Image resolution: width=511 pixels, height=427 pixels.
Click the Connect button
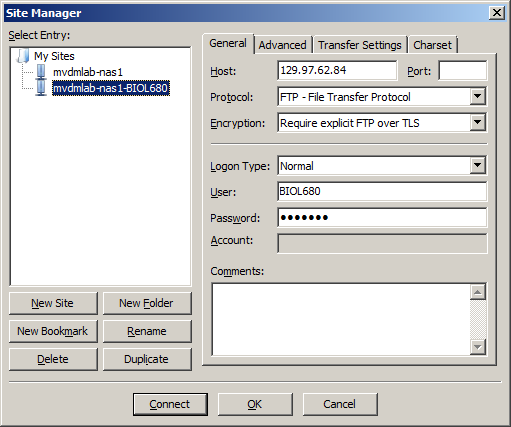coord(170,404)
